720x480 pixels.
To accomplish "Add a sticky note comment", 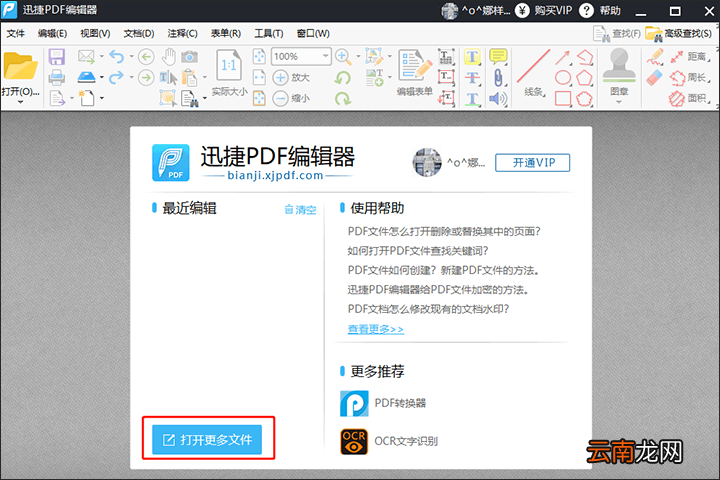I will coord(498,57).
